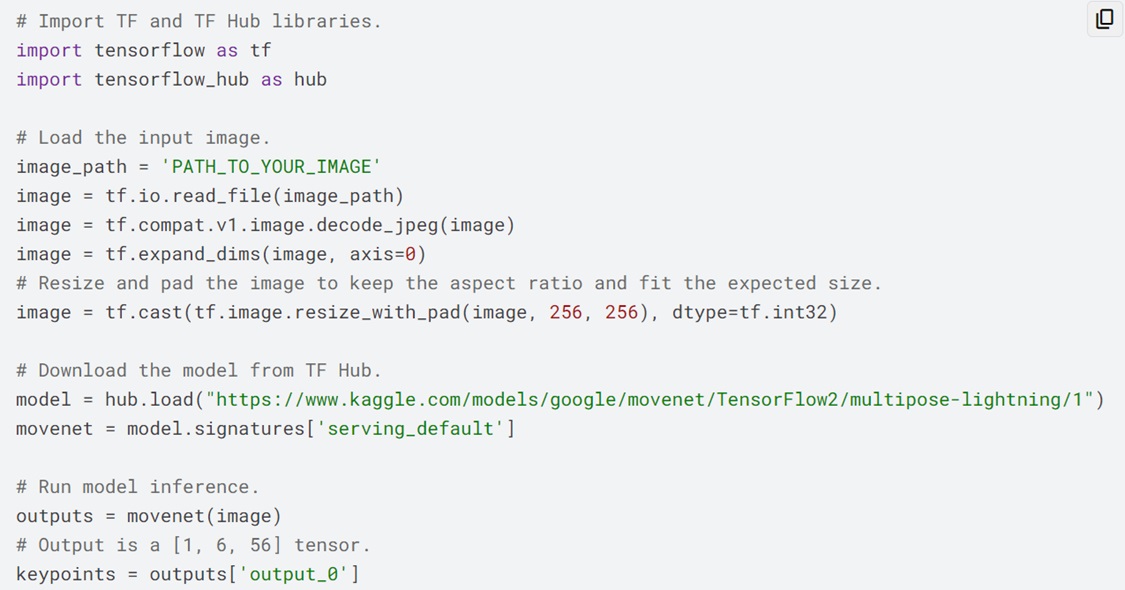The image size is (1125, 590).
Task: Click the comment '# Load the input image.'
Action: click(143, 138)
